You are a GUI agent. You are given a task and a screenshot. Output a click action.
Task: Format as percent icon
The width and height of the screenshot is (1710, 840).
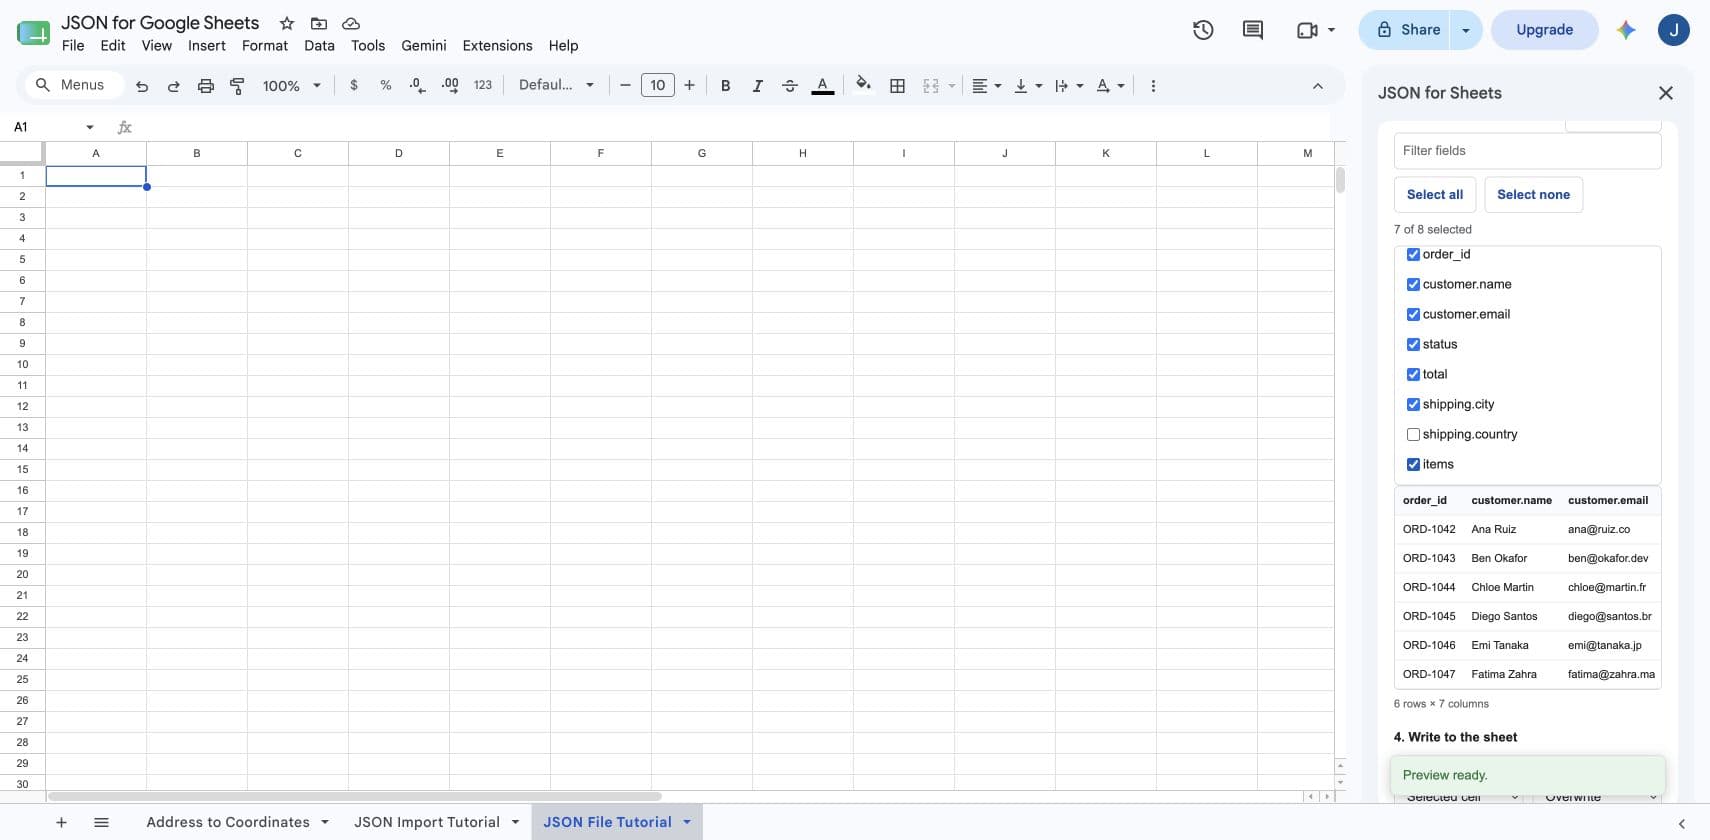coord(386,85)
